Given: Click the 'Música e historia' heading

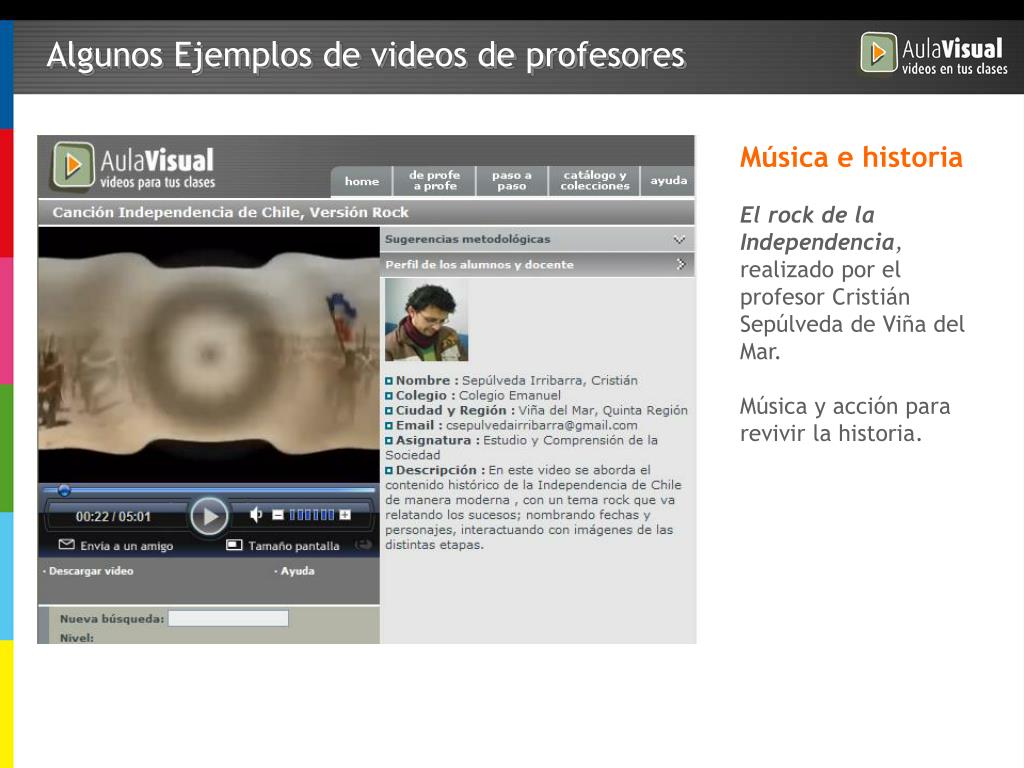Looking at the screenshot, I should [851, 157].
